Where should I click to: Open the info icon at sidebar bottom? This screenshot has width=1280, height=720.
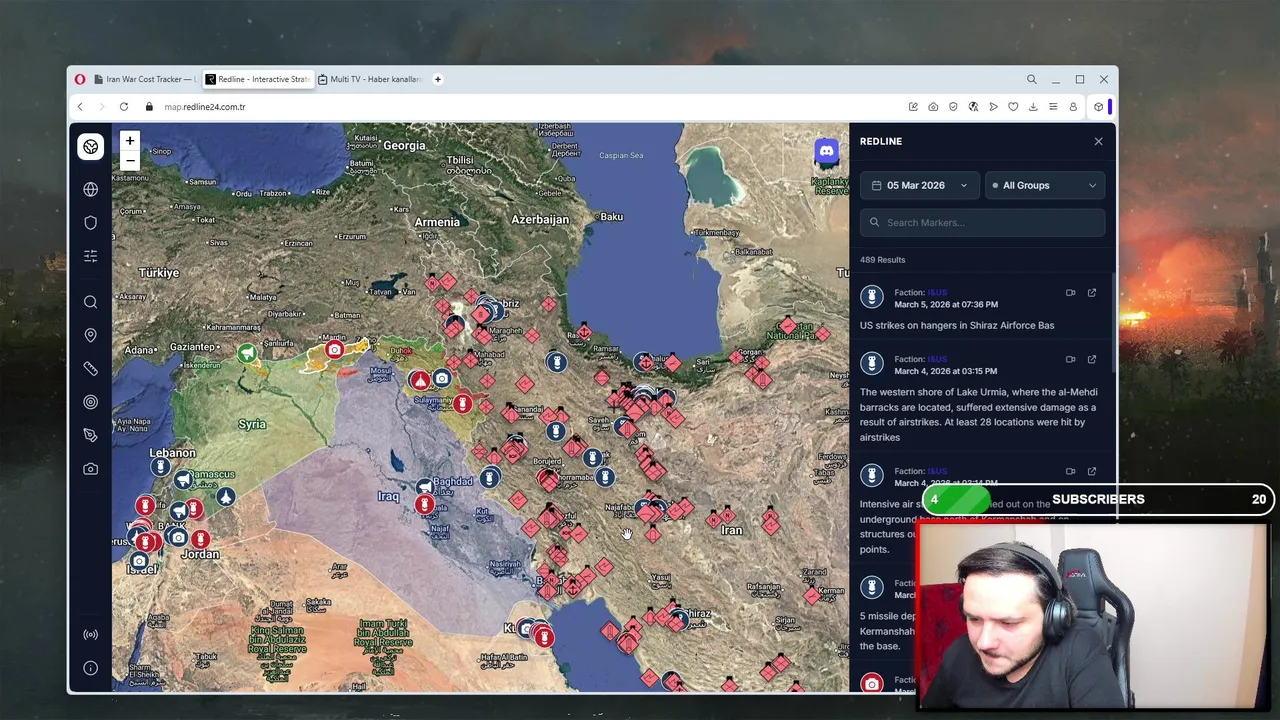[90, 668]
